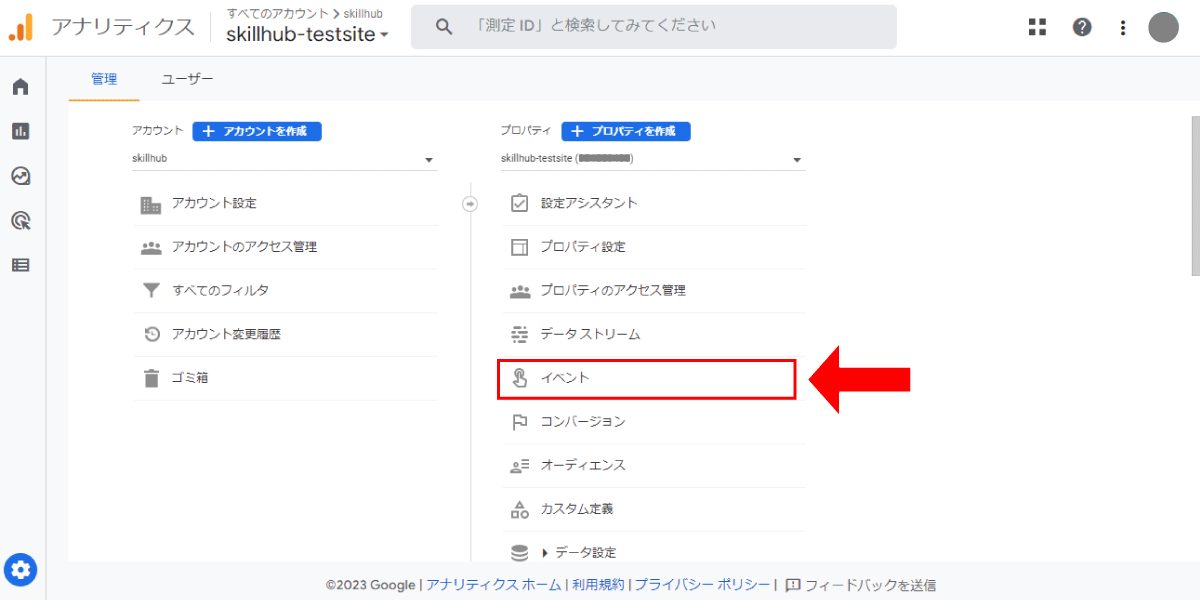The width and height of the screenshot is (1200, 600).
Task: Click the column collapse arrow circle
Action: (x=470, y=204)
